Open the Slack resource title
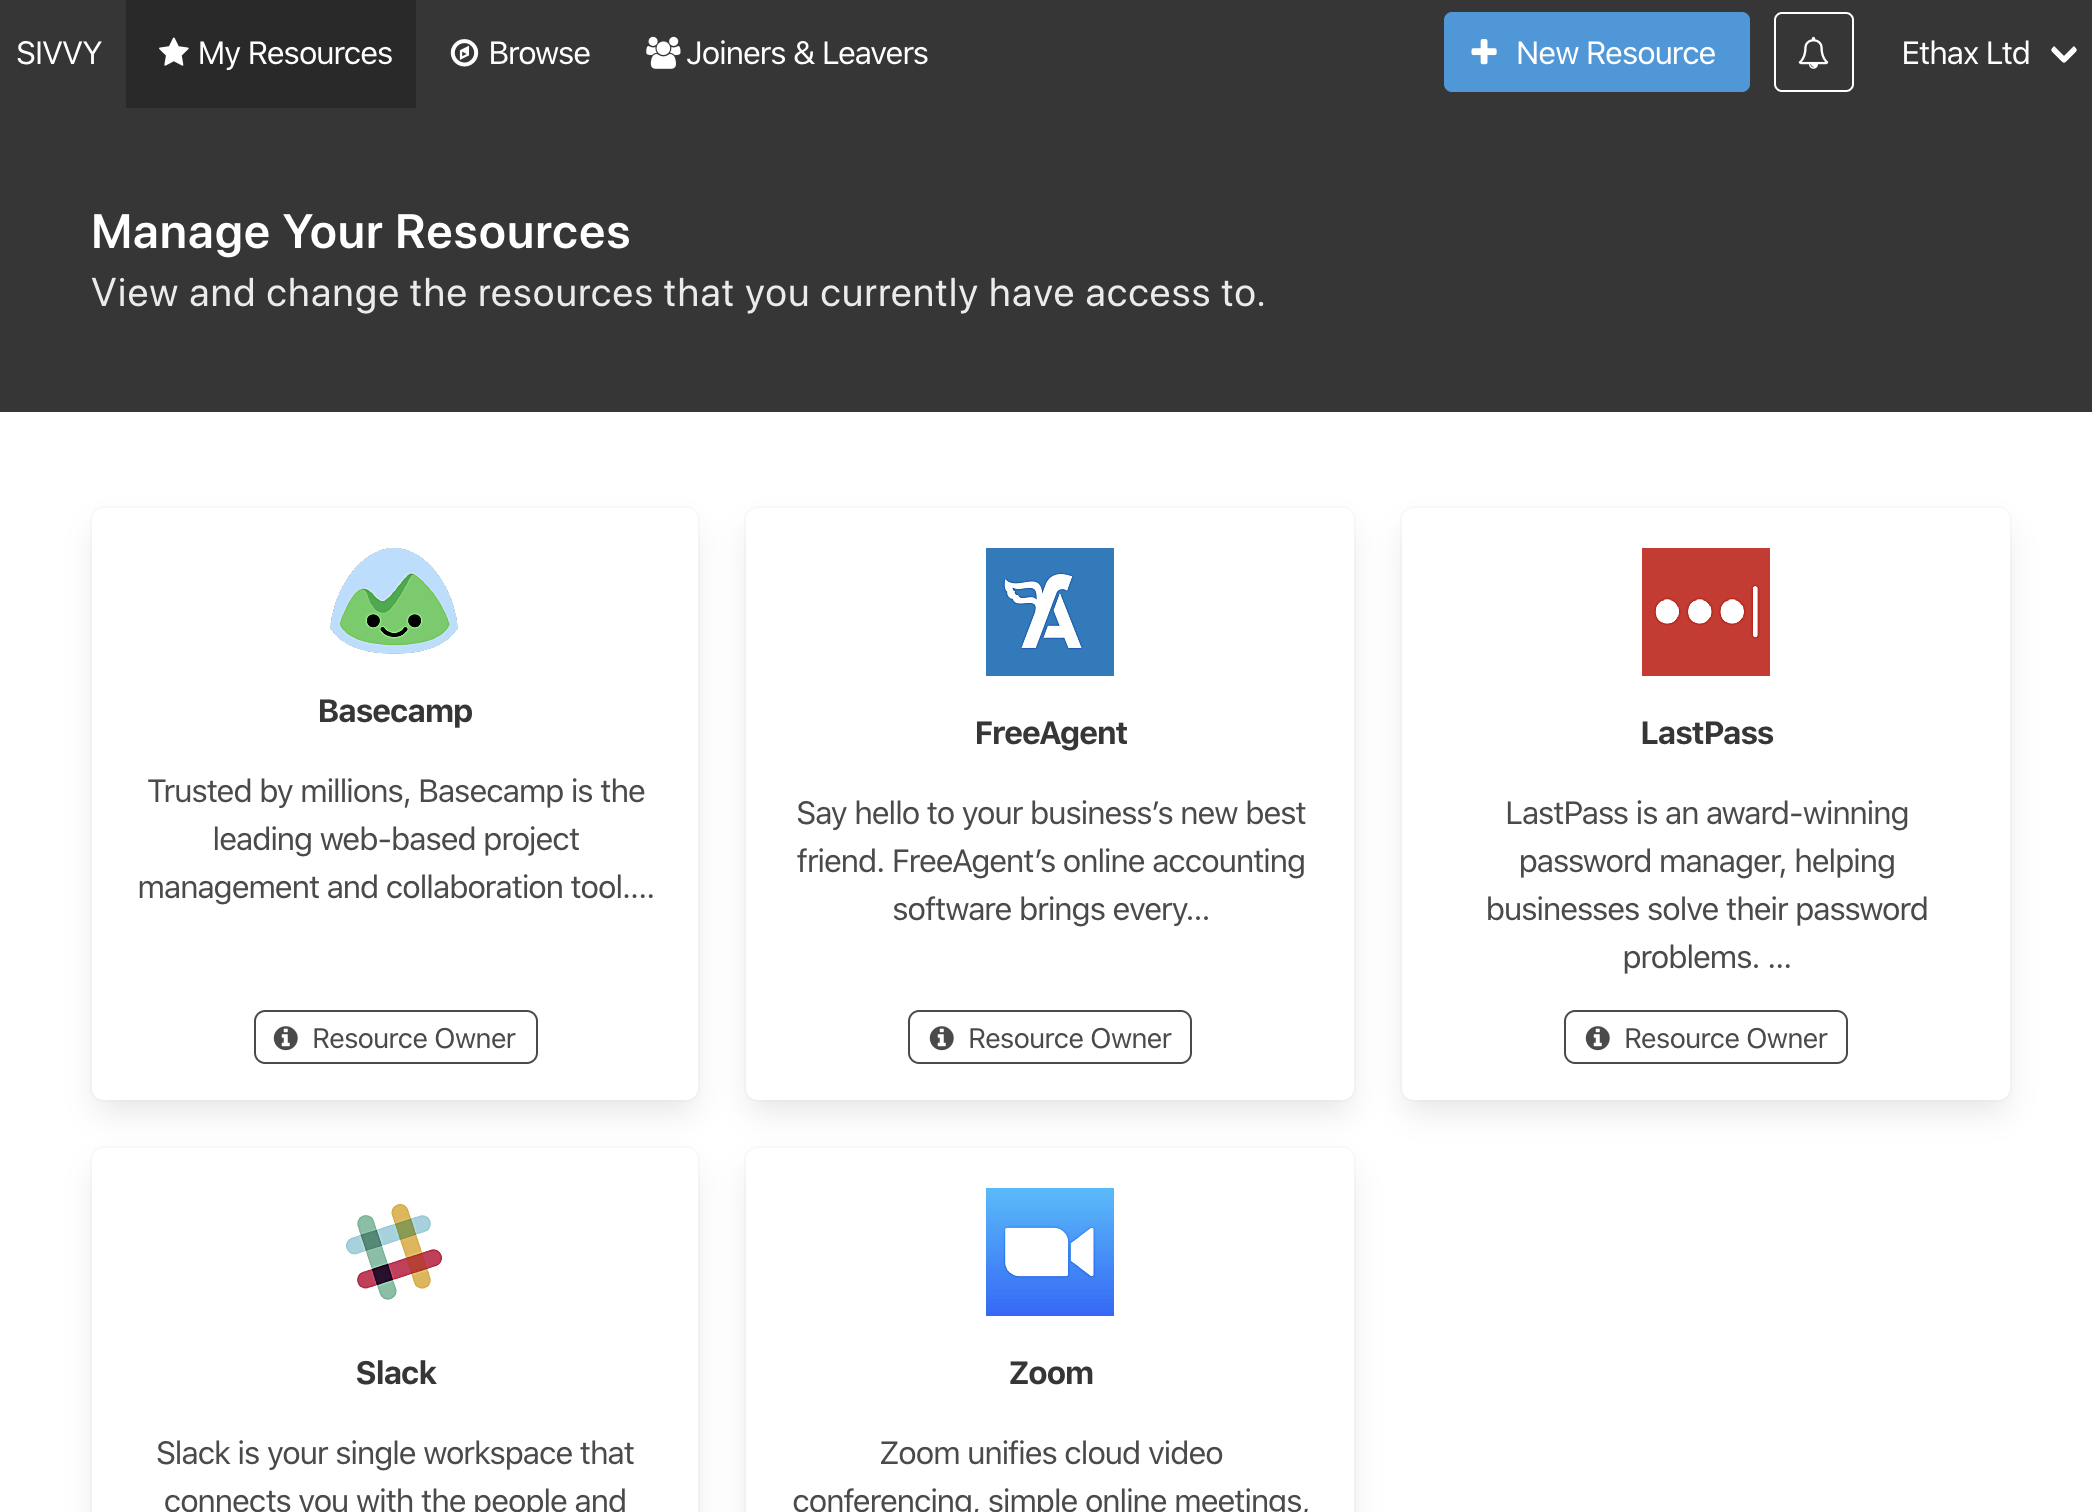 pos(395,1373)
